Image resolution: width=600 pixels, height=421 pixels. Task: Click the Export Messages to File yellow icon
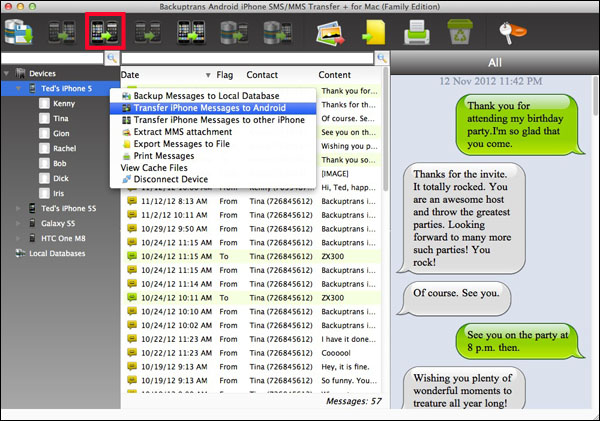tap(374, 33)
